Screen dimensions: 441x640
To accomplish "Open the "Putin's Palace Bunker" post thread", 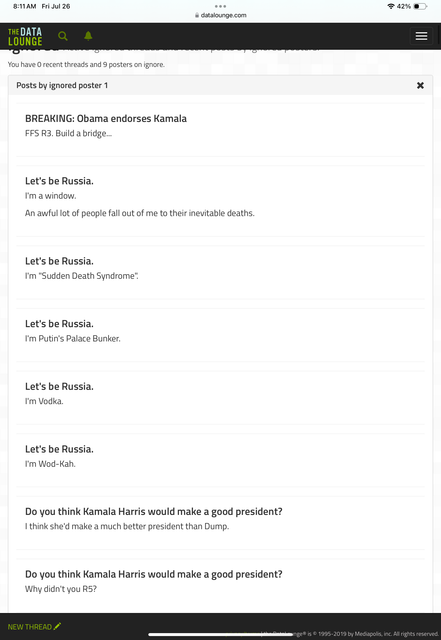I will click(59, 324).
